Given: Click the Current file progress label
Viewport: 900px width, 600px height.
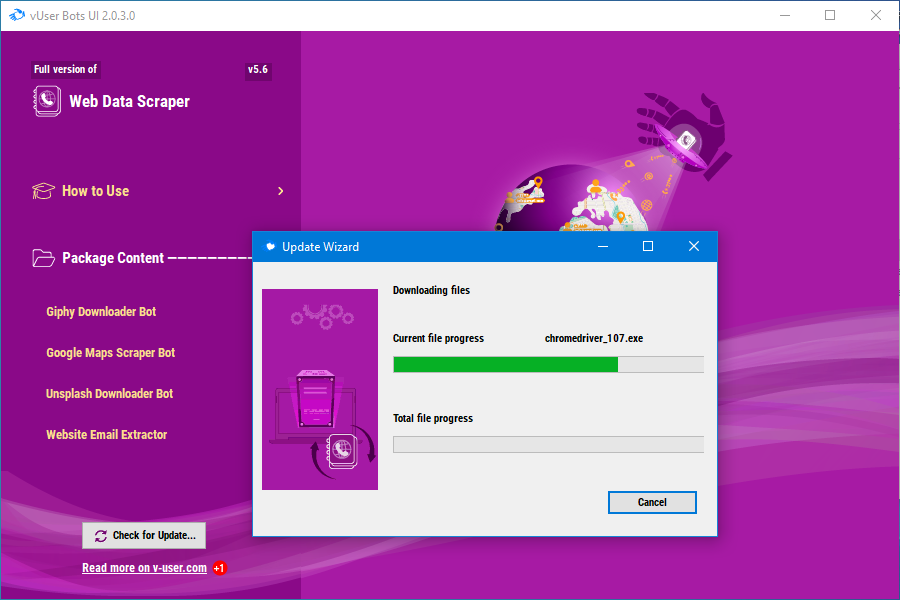Looking at the screenshot, I should 438,338.
